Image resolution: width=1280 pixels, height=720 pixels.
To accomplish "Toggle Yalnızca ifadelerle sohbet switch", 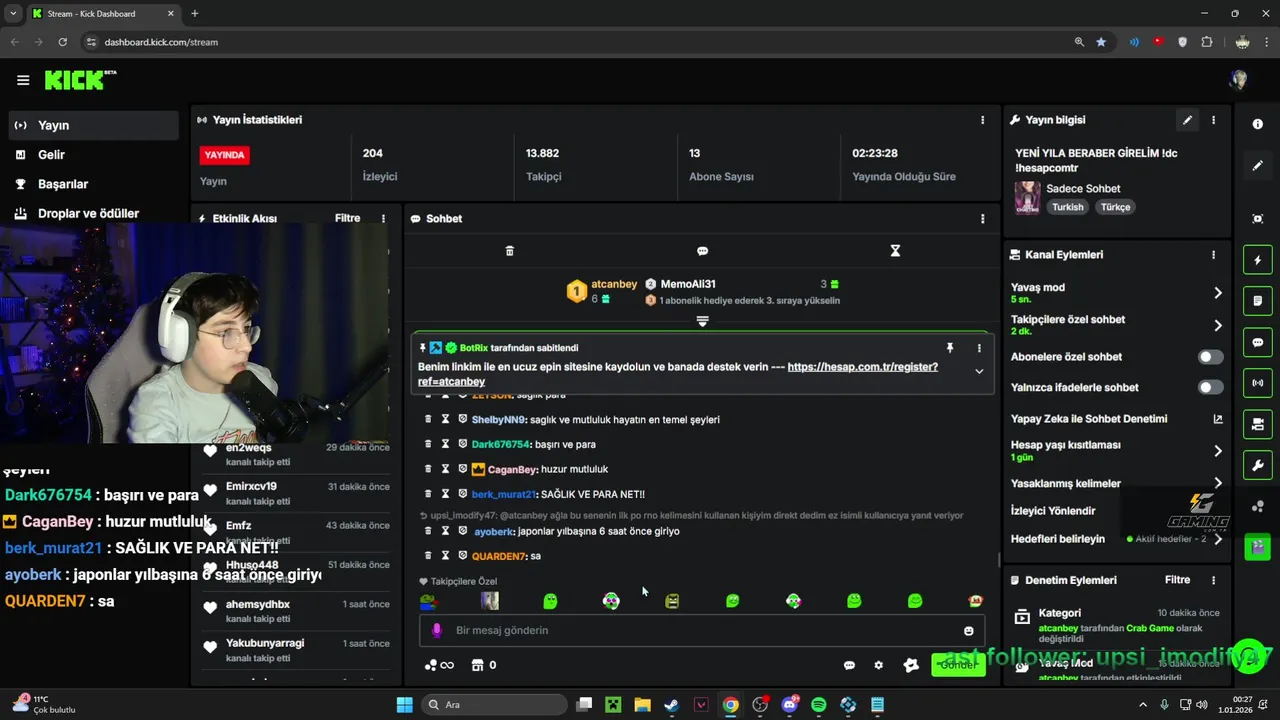I will point(1210,387).
